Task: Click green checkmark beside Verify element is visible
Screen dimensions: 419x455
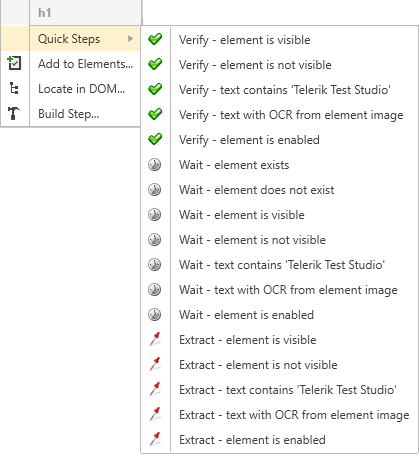Action: click(155, 39)
